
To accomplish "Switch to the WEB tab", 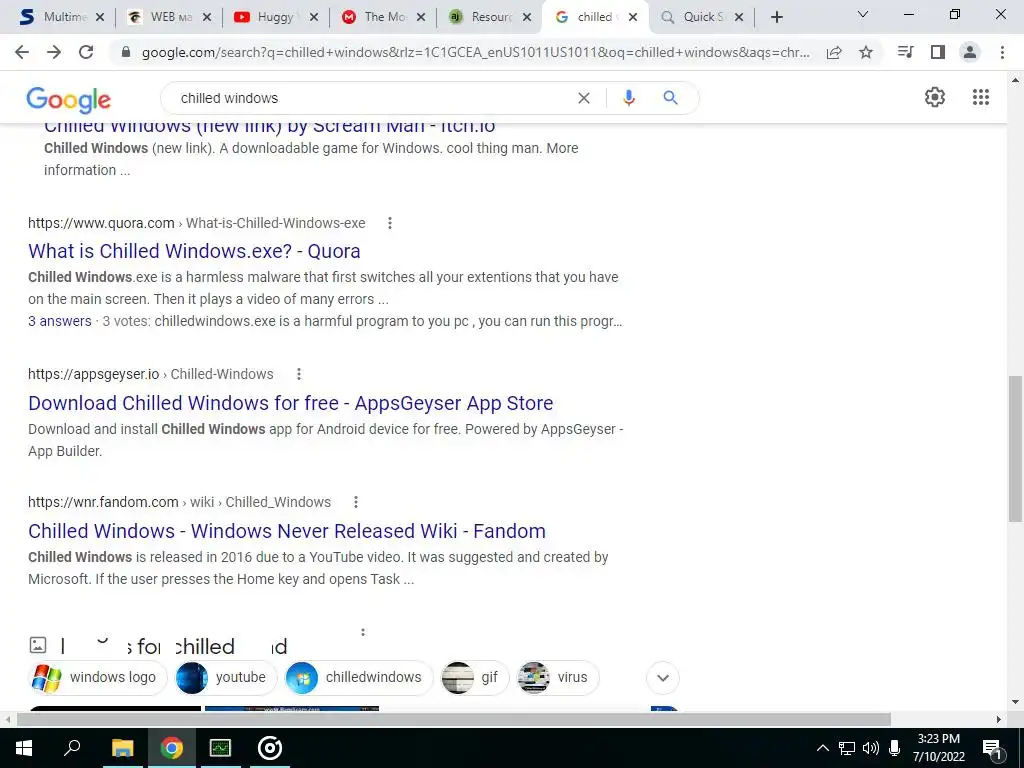I will click(170, 17).
